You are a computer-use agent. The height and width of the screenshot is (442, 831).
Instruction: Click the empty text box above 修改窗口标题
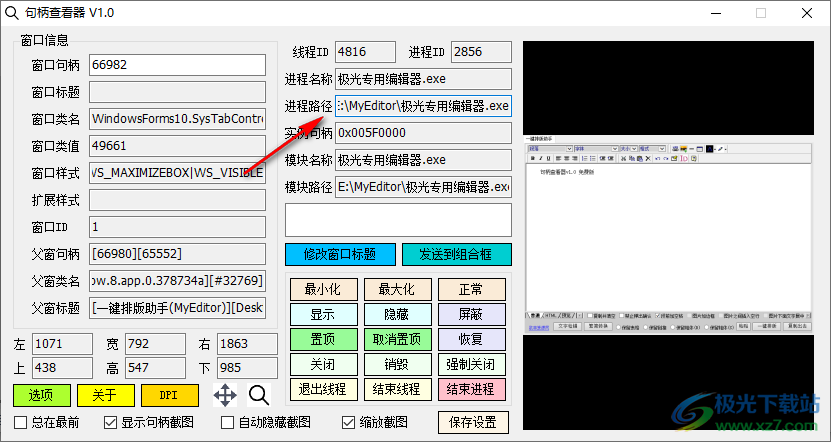coord(399,220)
